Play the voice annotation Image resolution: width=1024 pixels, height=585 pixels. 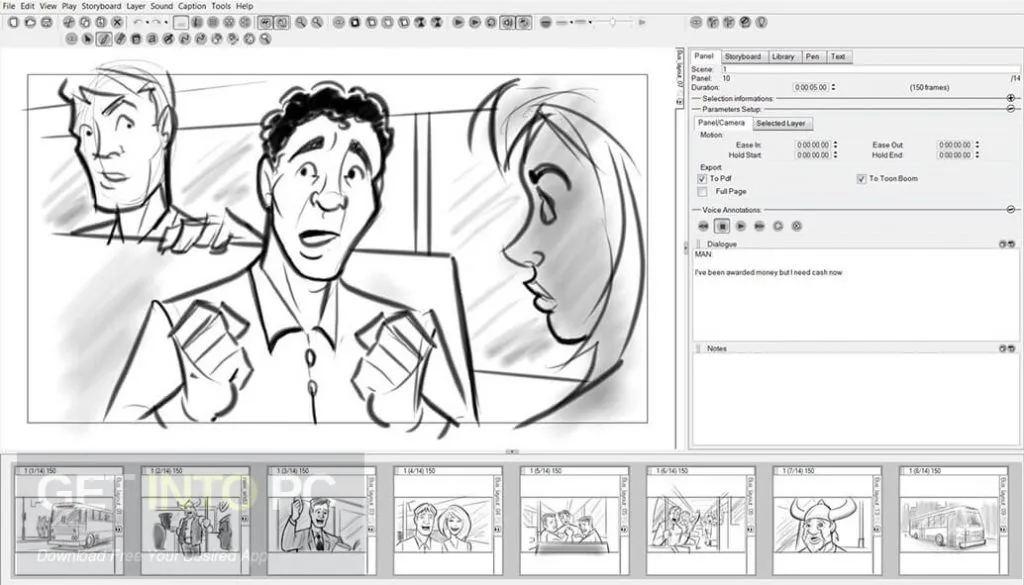(739, 226)
